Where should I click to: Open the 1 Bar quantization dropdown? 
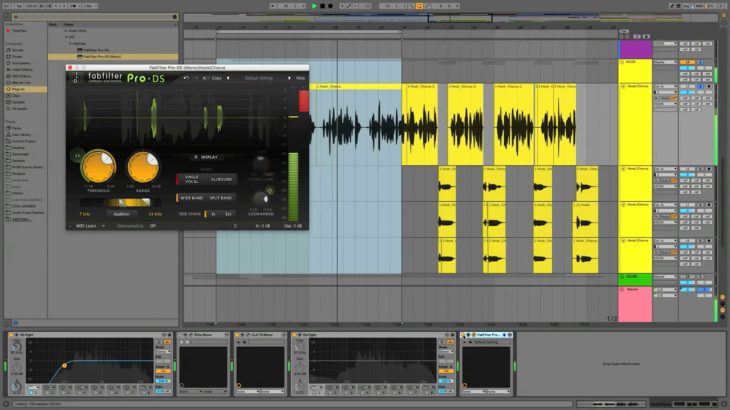[90, 6]
